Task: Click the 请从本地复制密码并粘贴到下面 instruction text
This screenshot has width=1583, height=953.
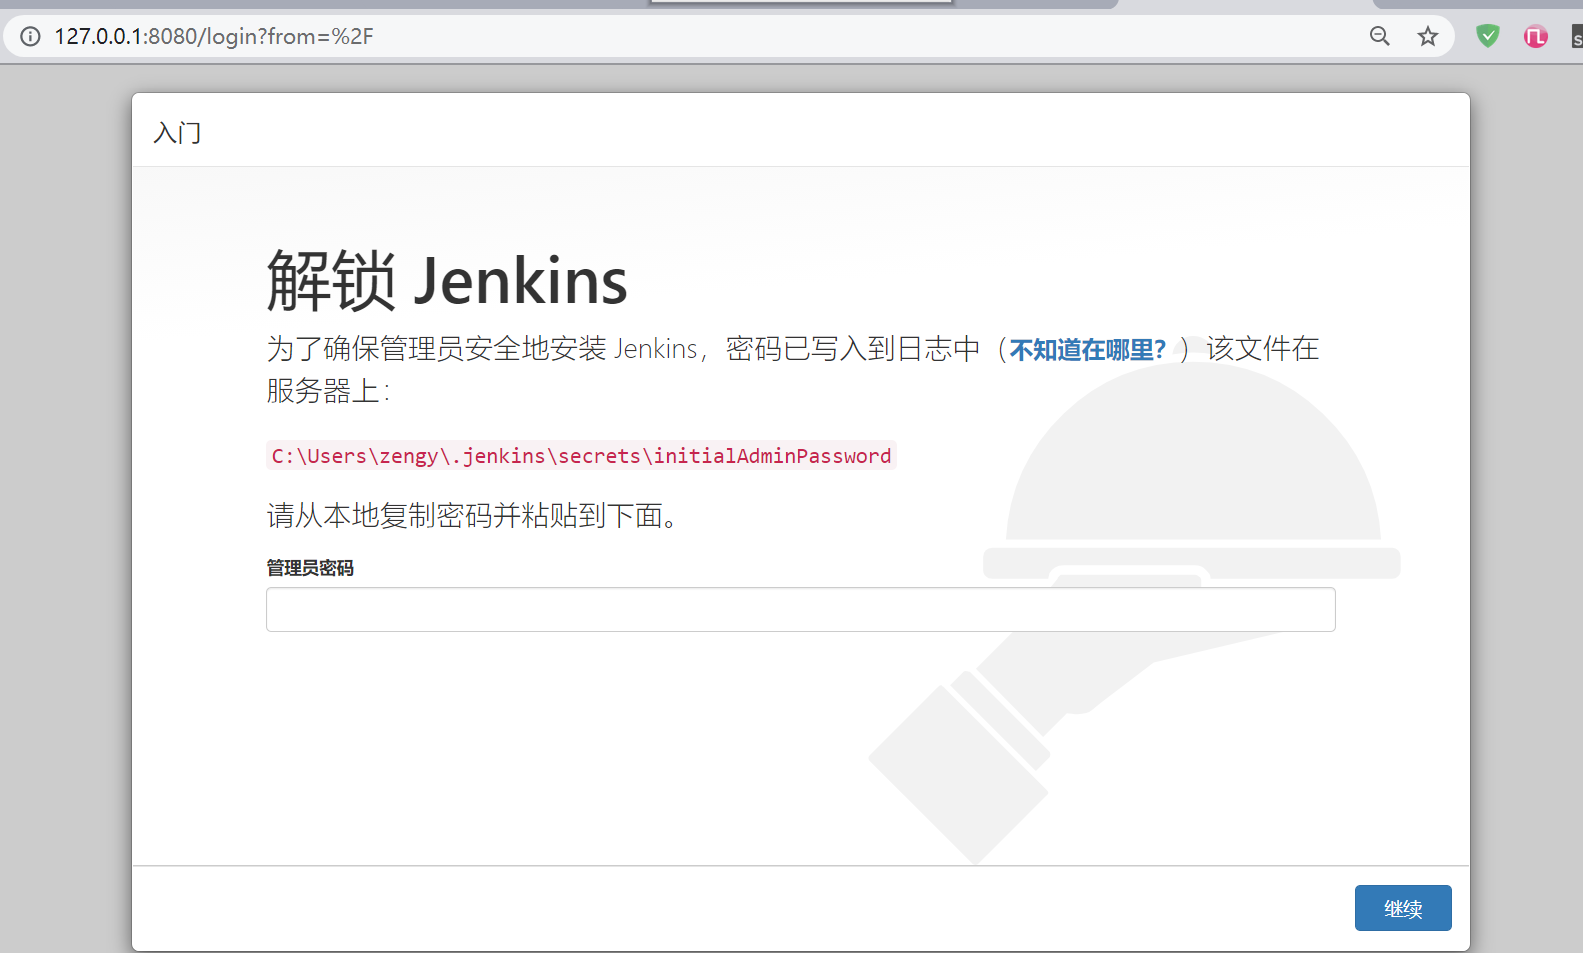Action: point(473,516)
